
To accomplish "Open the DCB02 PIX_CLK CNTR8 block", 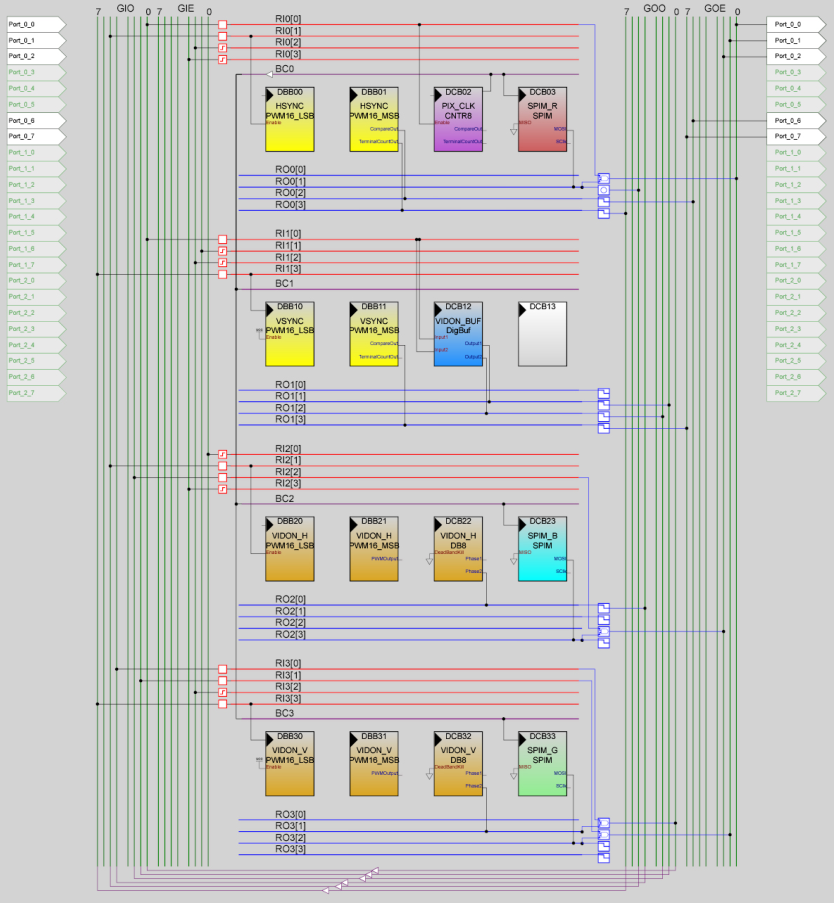I will click(458, 119).
